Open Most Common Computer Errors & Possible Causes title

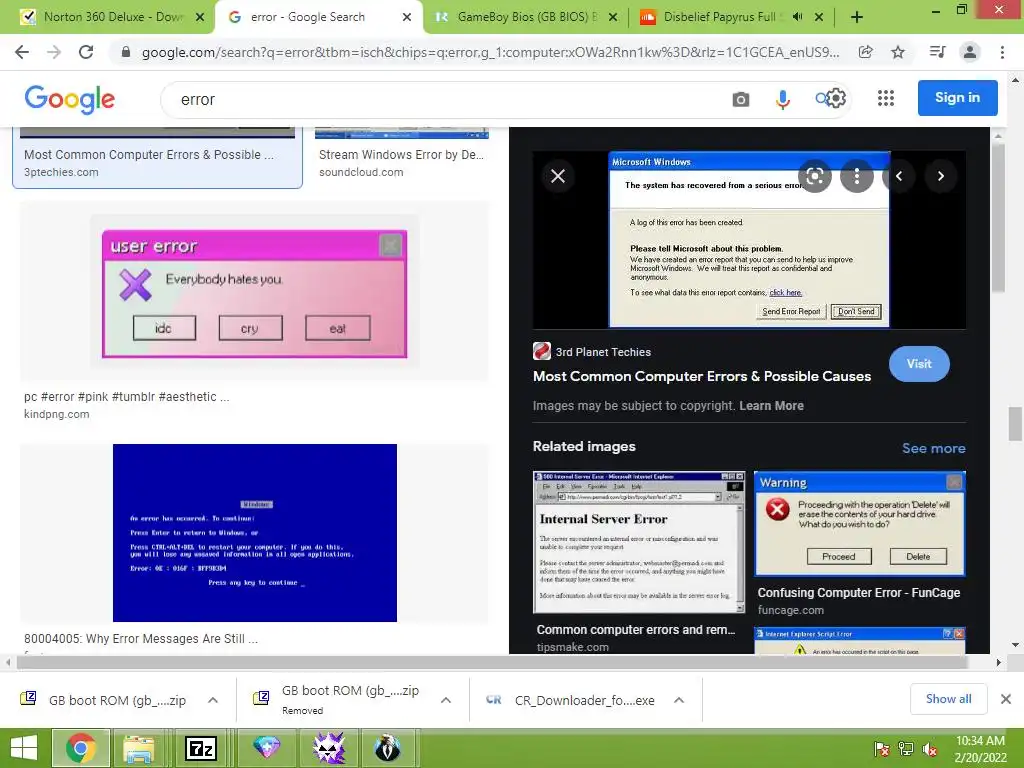[702, 376]
